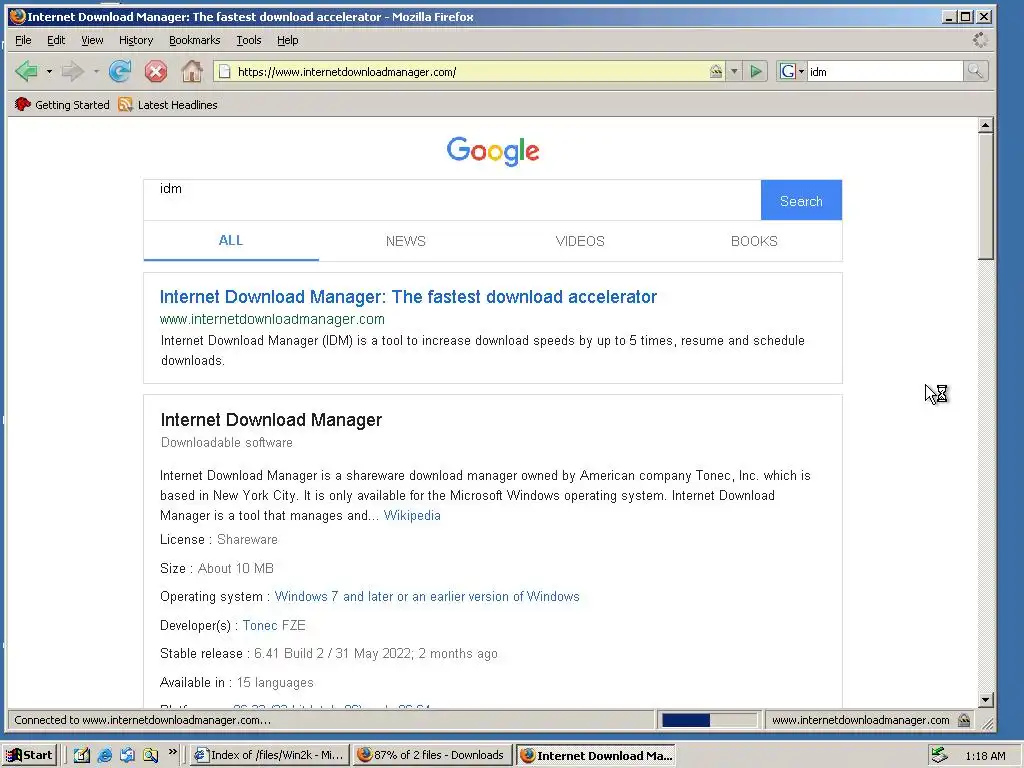1024x768 pixels.
Task: Click the About 10 MB size value
Action: coord(236,568)
